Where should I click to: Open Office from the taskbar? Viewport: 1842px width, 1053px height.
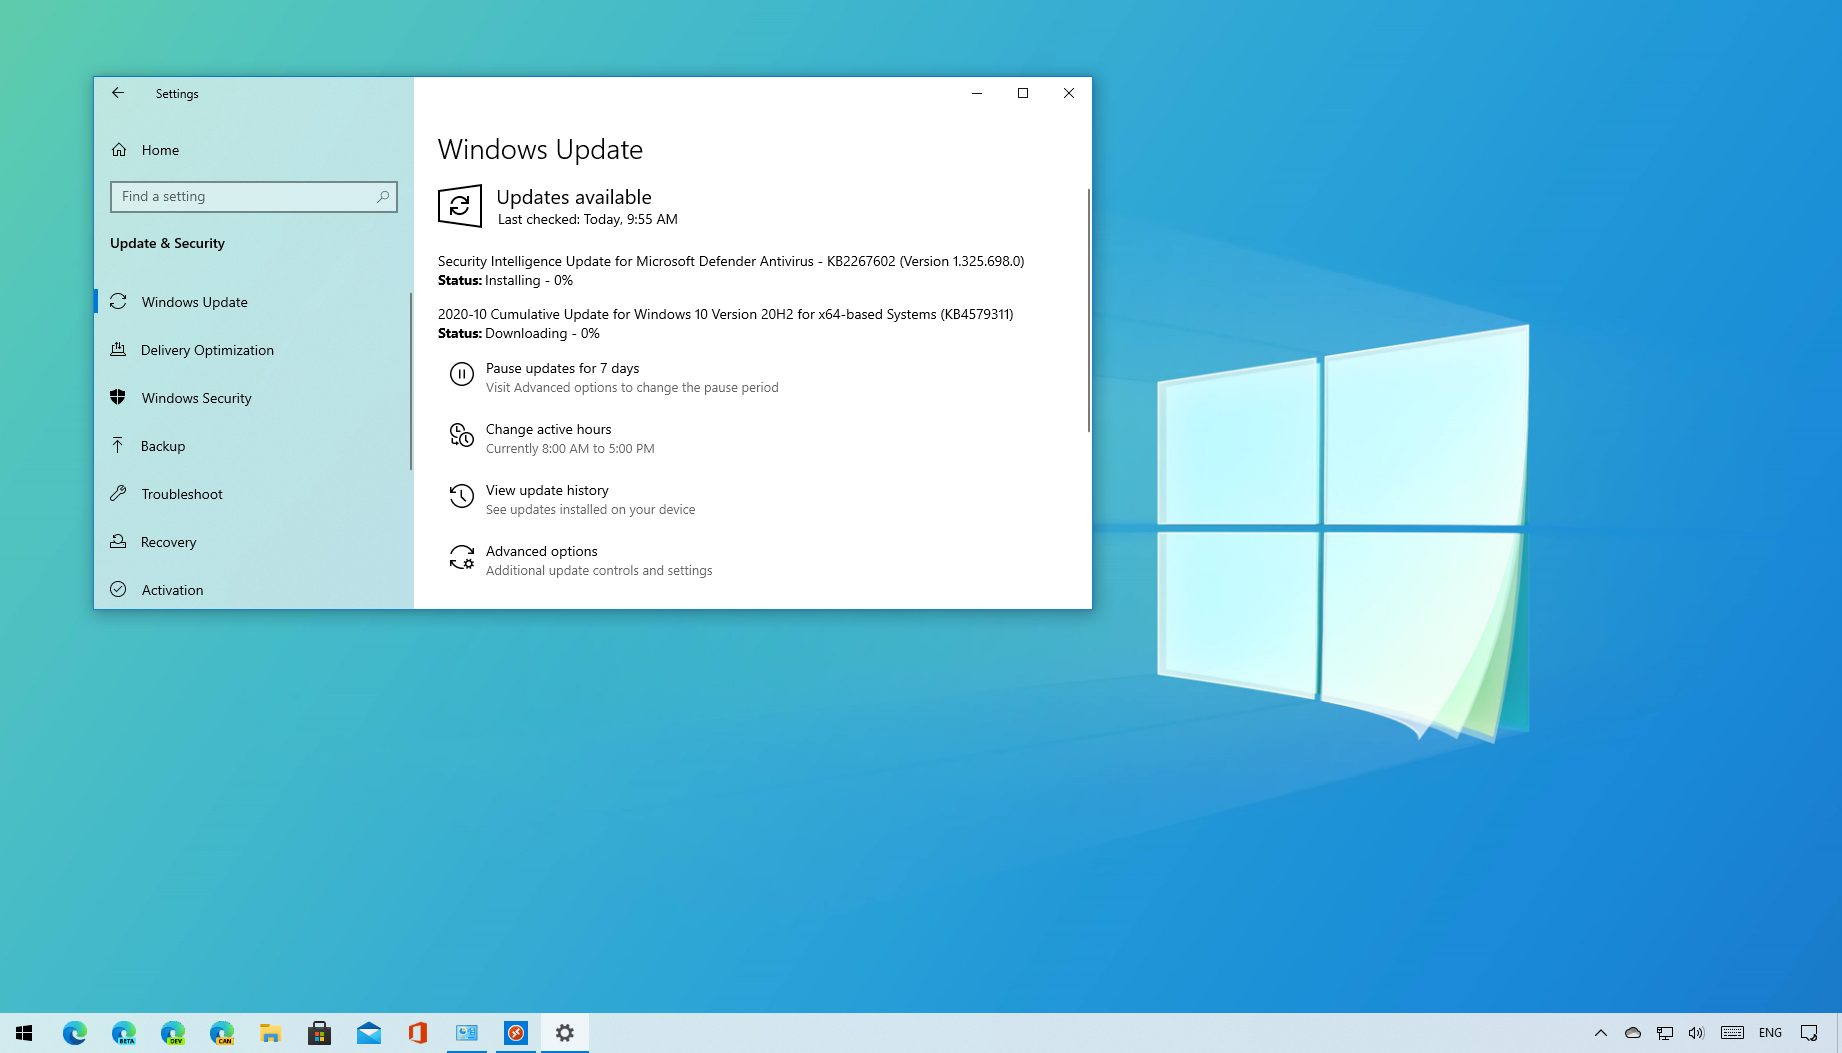tap(418, 1033)
